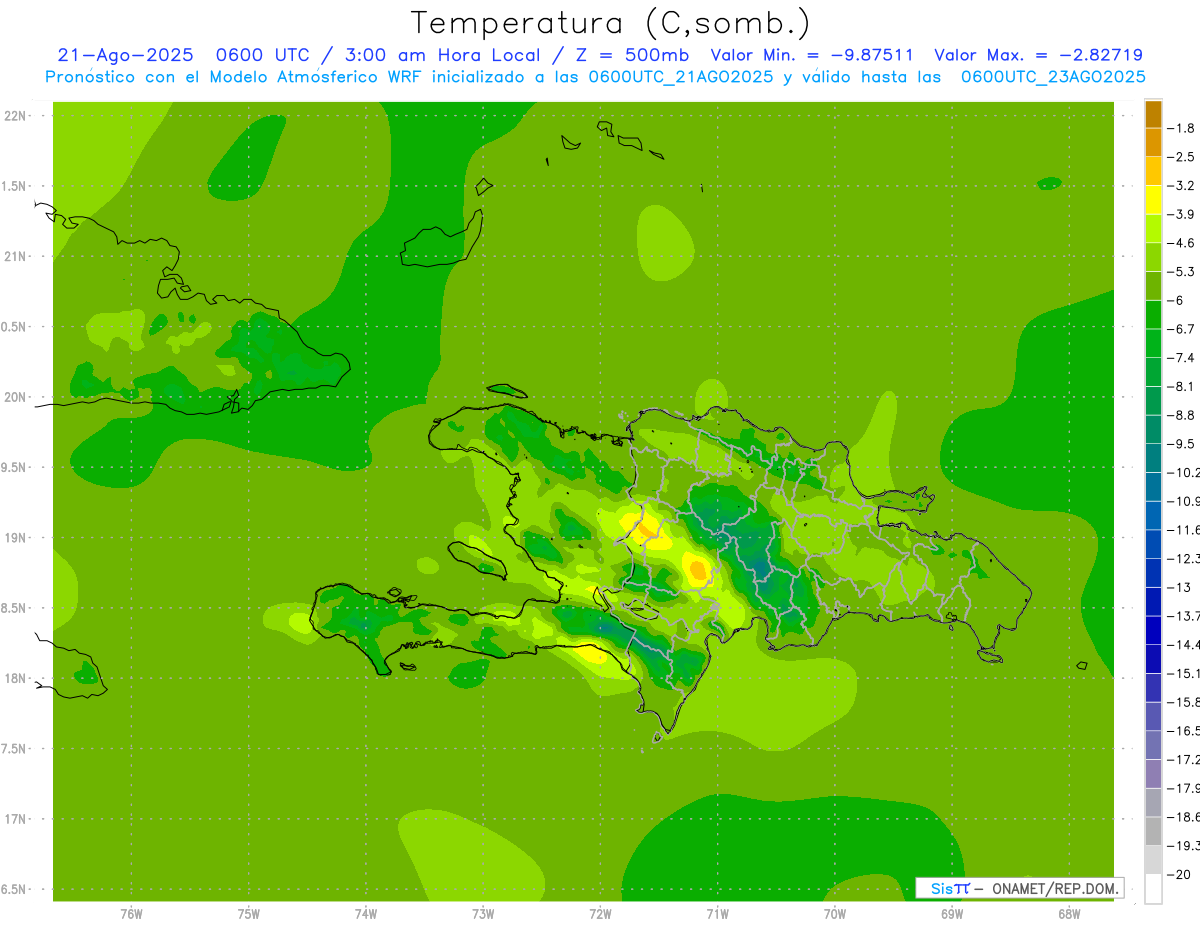Click the '70W' longitude label
The image size is (1200, 927).
click(x=835, y=914)
